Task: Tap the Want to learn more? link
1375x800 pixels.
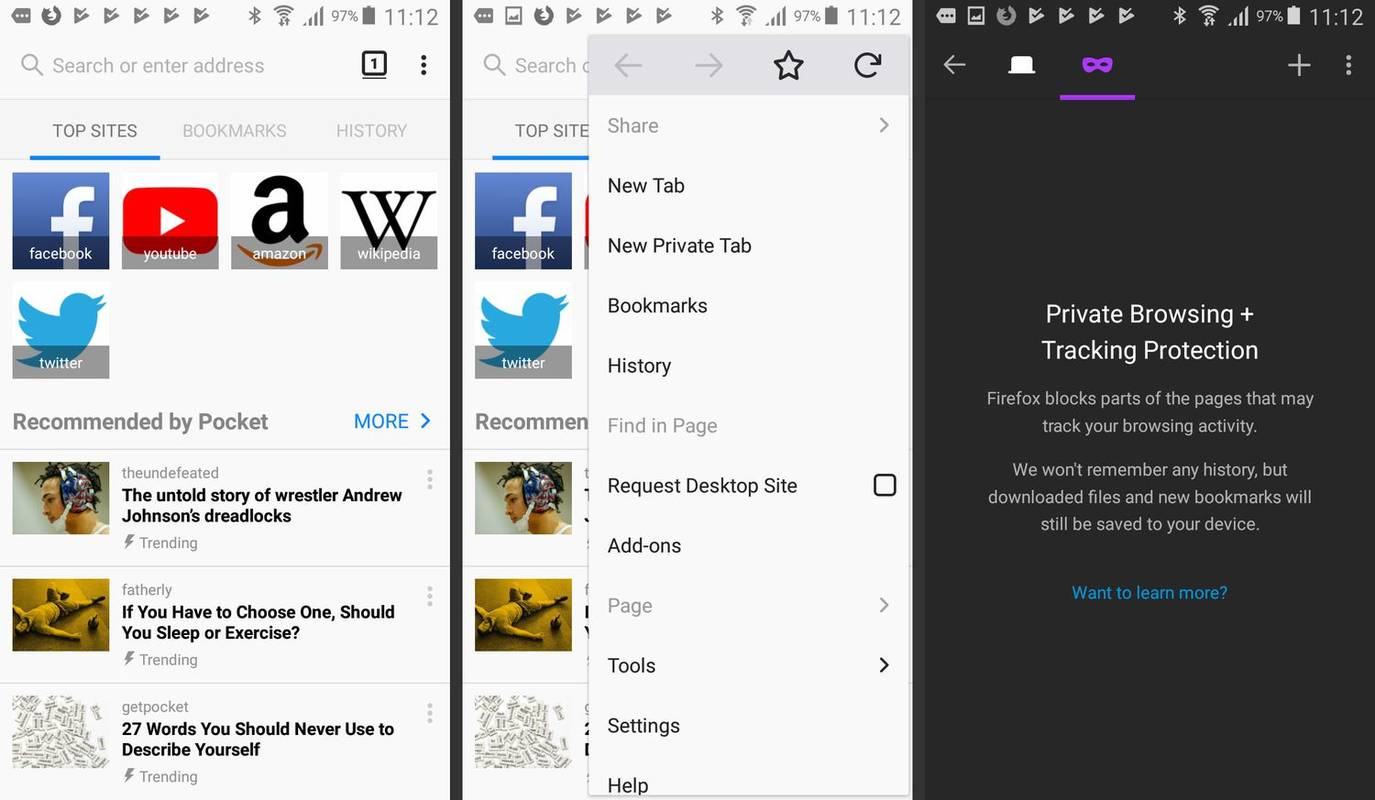Action: (1150, 593)
